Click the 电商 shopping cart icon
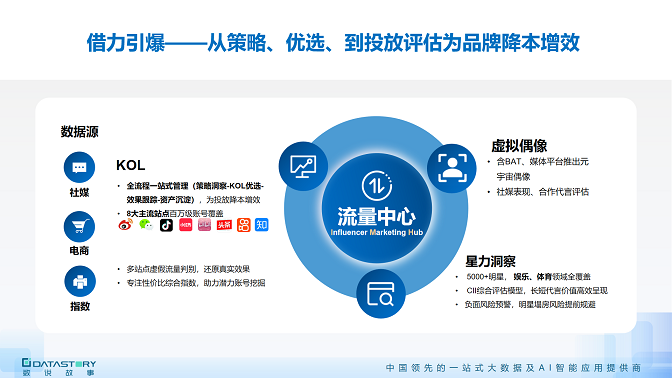Screen dimensions: 672x378 [79, 226]
